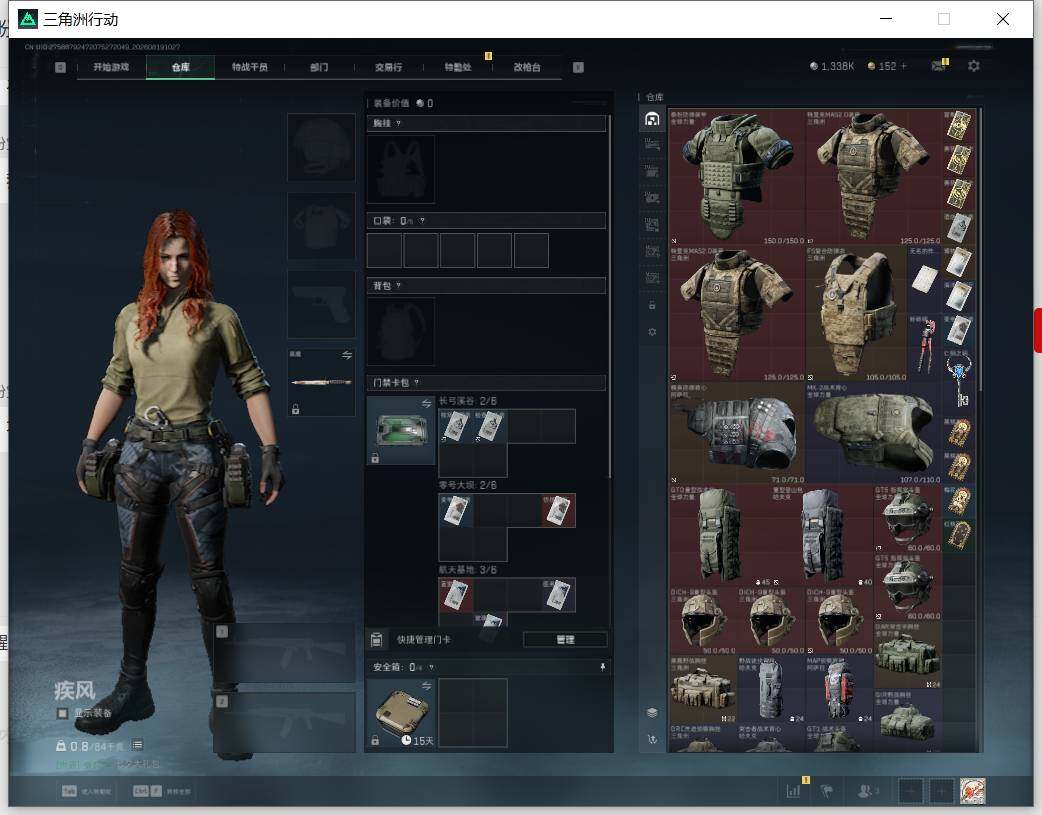Click the empty pistol slot

(321, 304)
